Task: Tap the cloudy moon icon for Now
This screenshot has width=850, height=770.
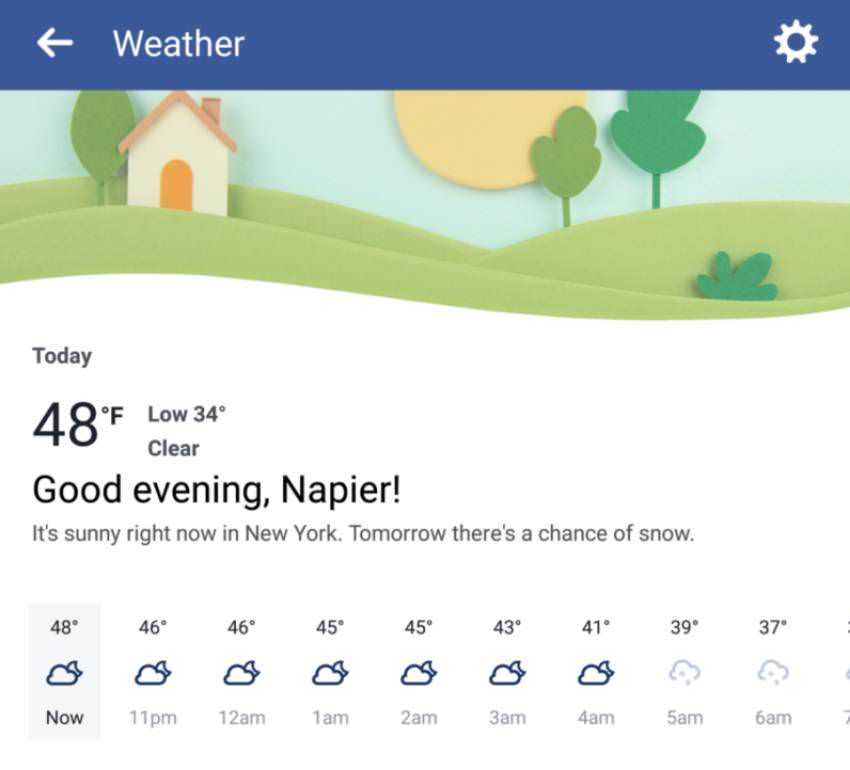Action: tap(64, 674)
